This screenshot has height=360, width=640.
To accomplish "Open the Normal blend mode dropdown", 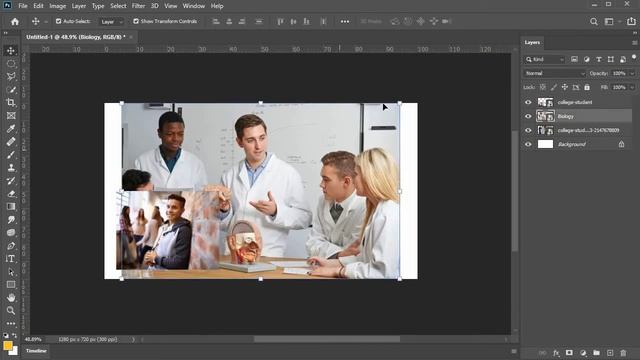I will click(x=554, y=73).
